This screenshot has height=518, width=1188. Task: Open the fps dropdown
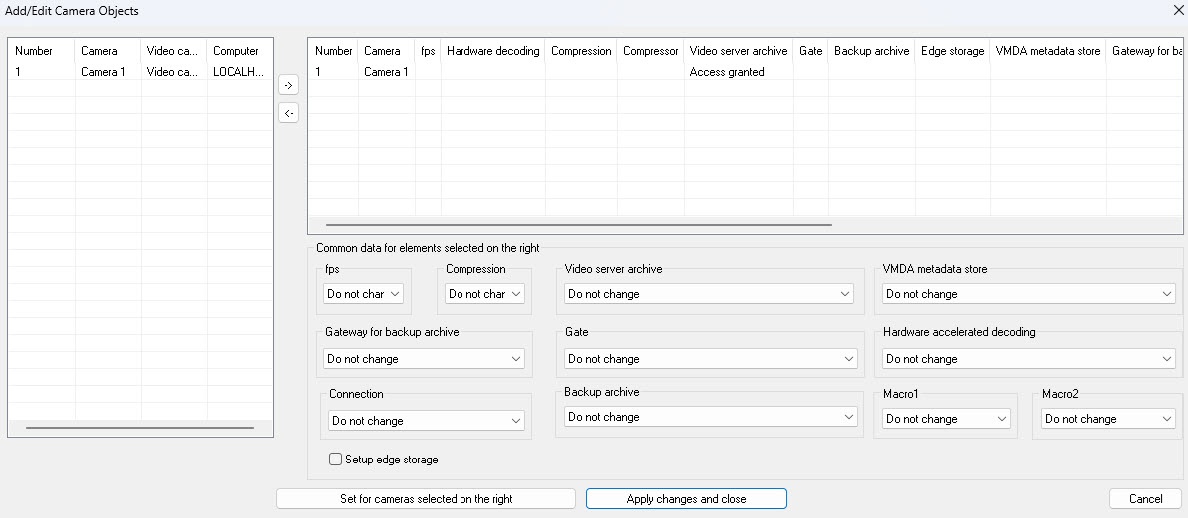(x=364, y=294)
